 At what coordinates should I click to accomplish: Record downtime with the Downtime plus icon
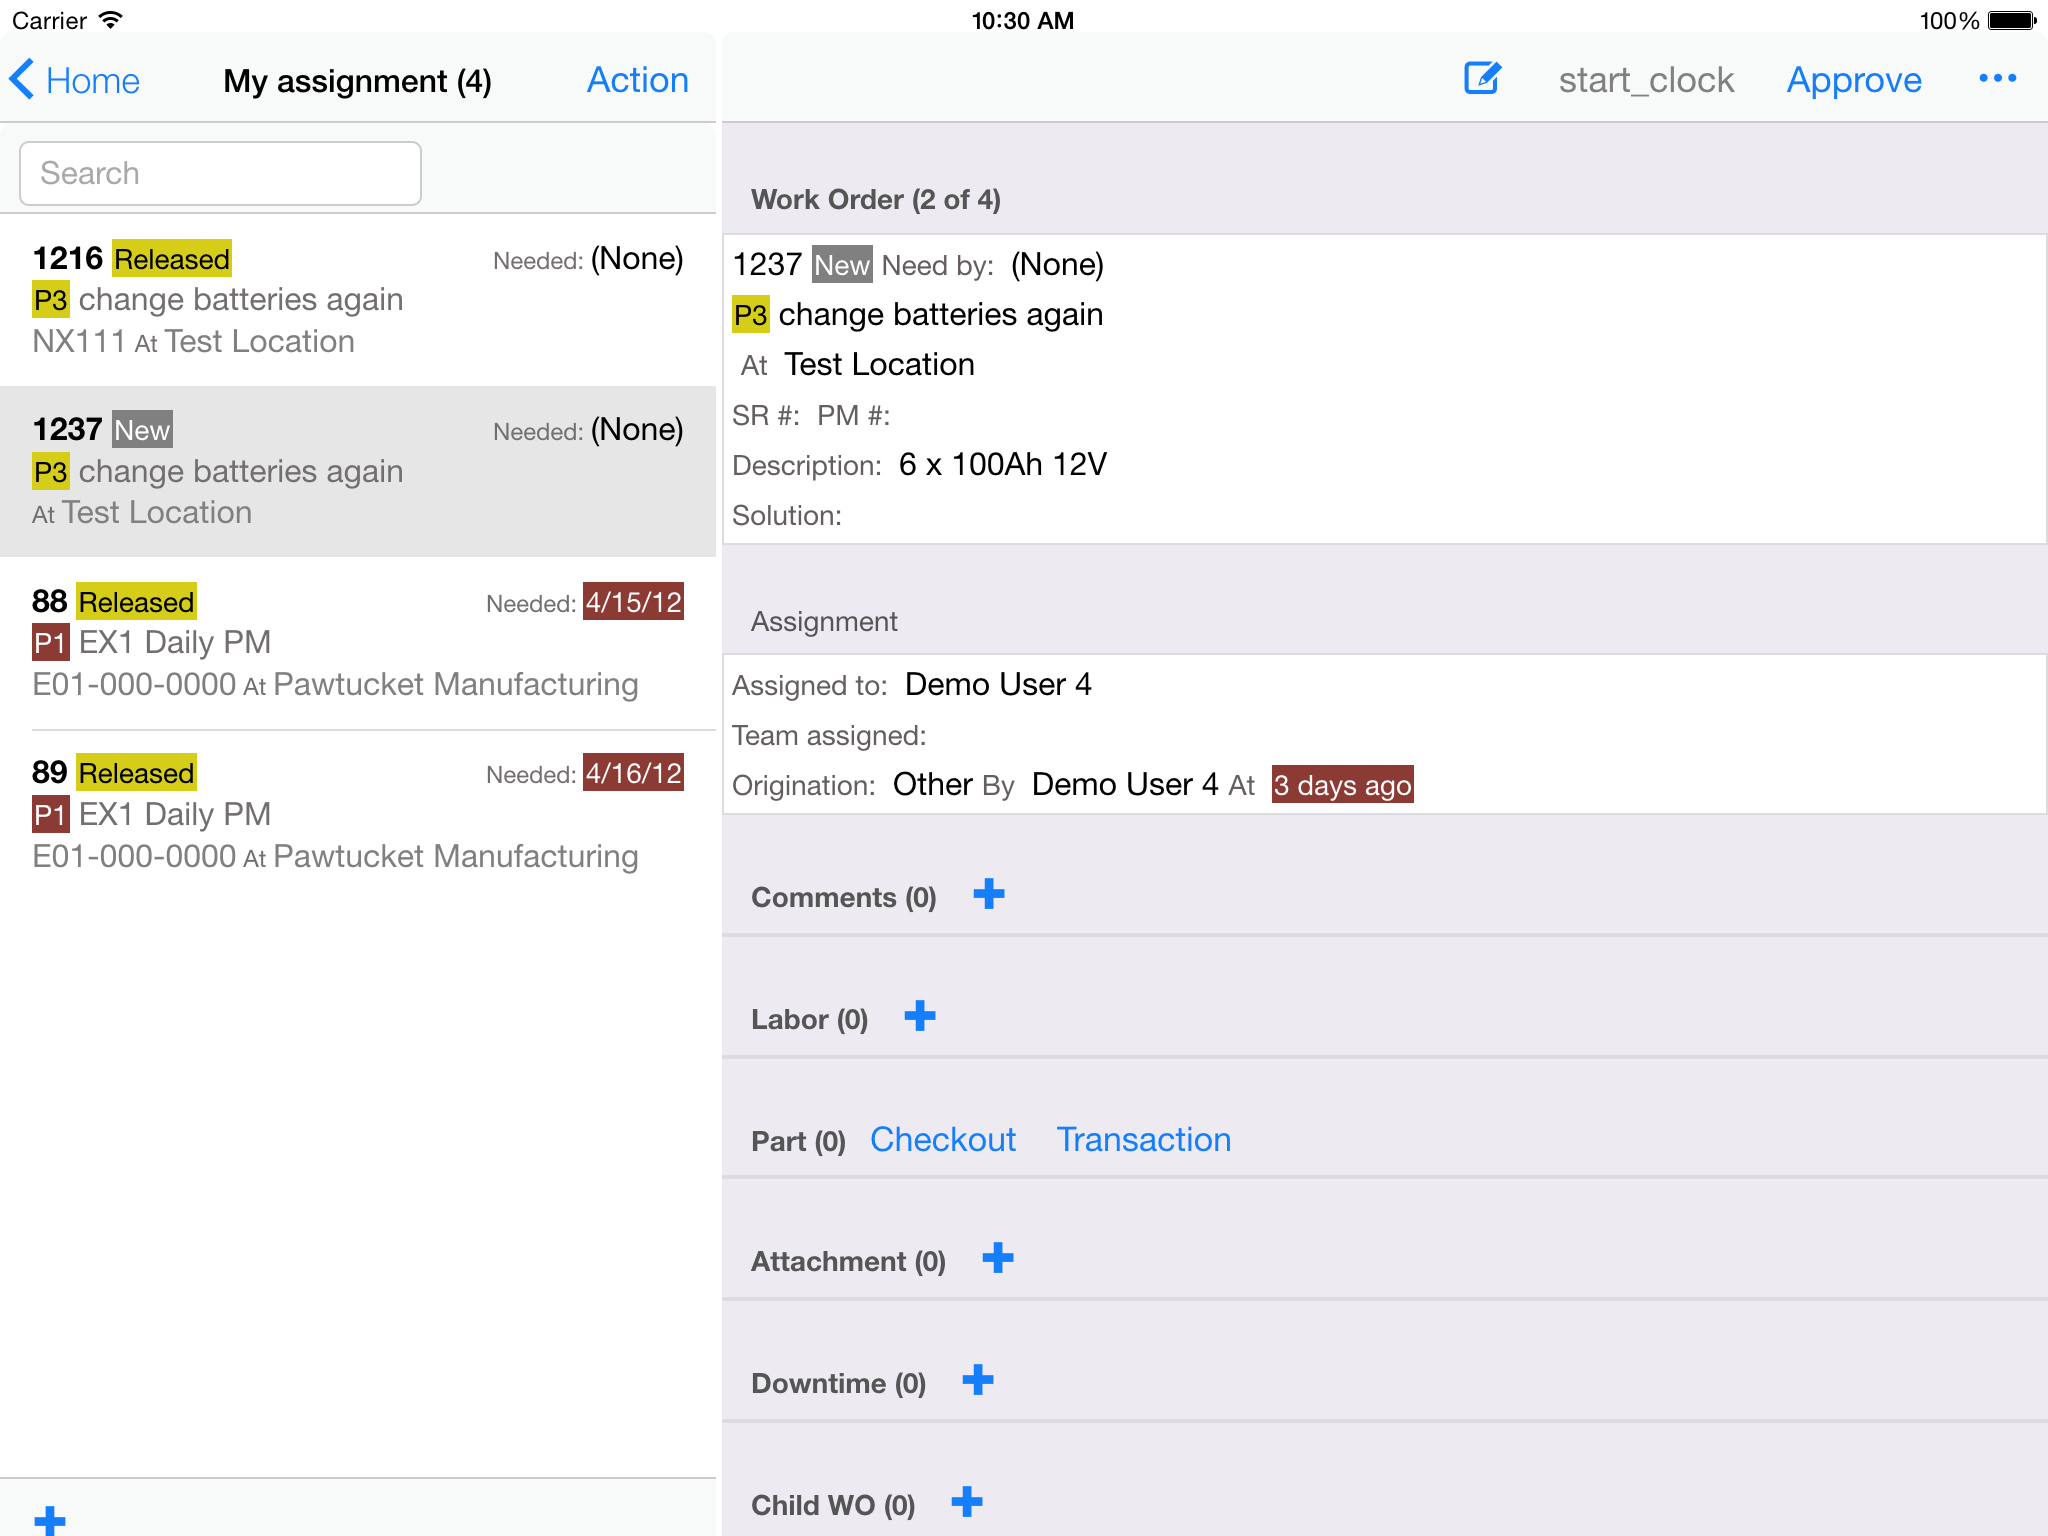[977, 1380]
